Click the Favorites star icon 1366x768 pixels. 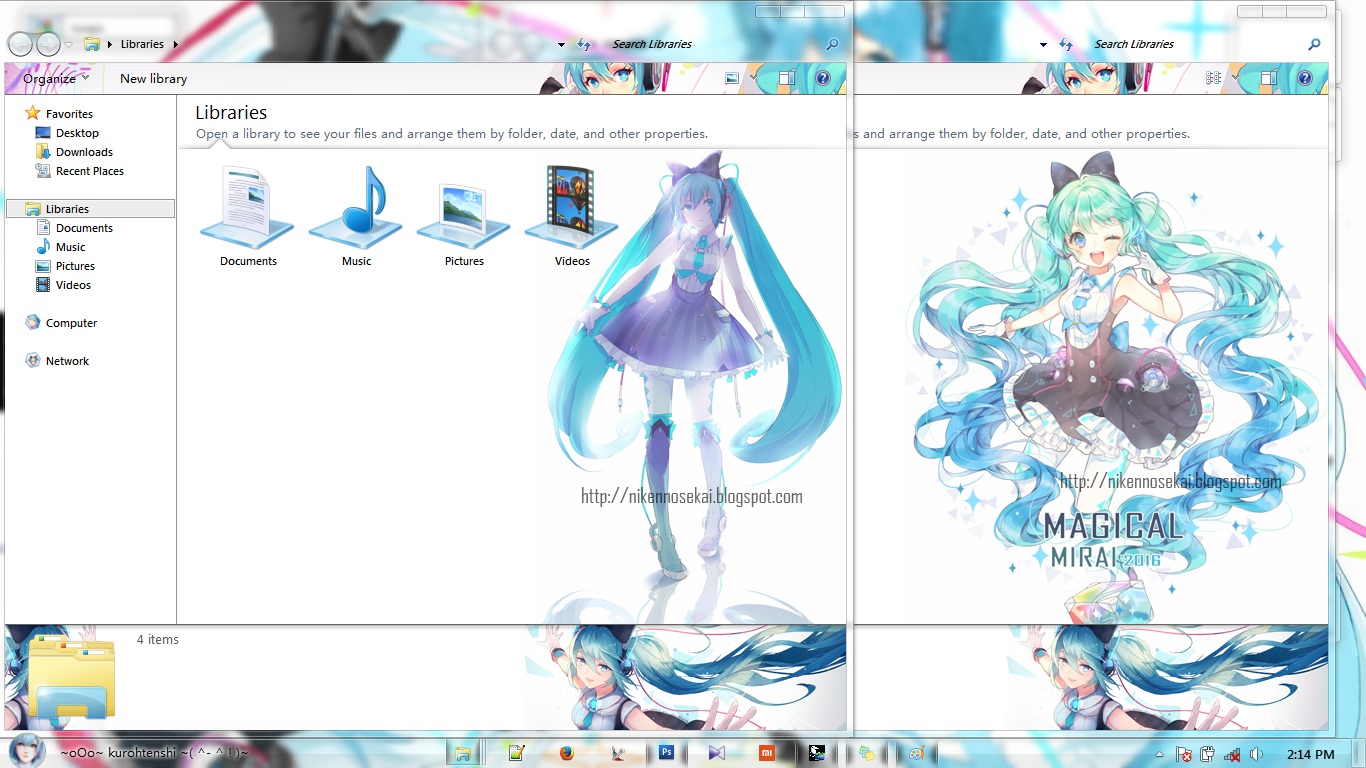coord(33,113)
